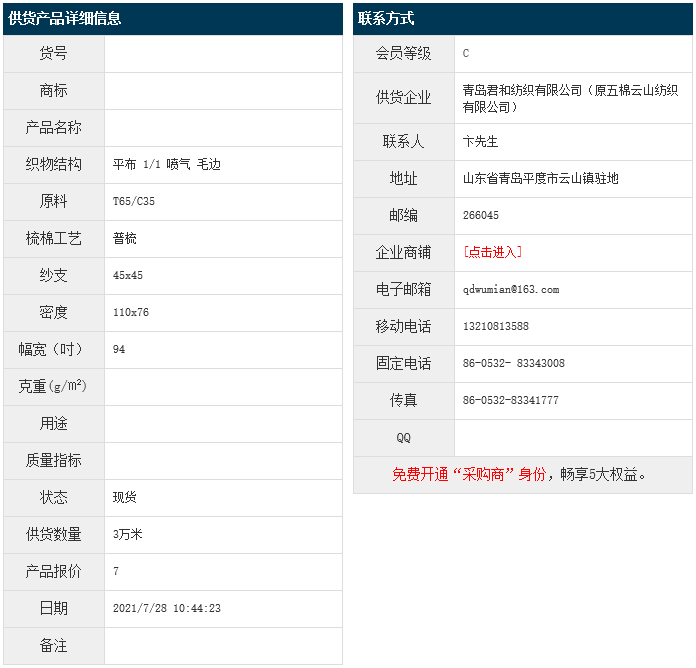Viewport: 696px width, 668px height.
Task: Click the mobile number 13210813588
Action: click(495, 326)
